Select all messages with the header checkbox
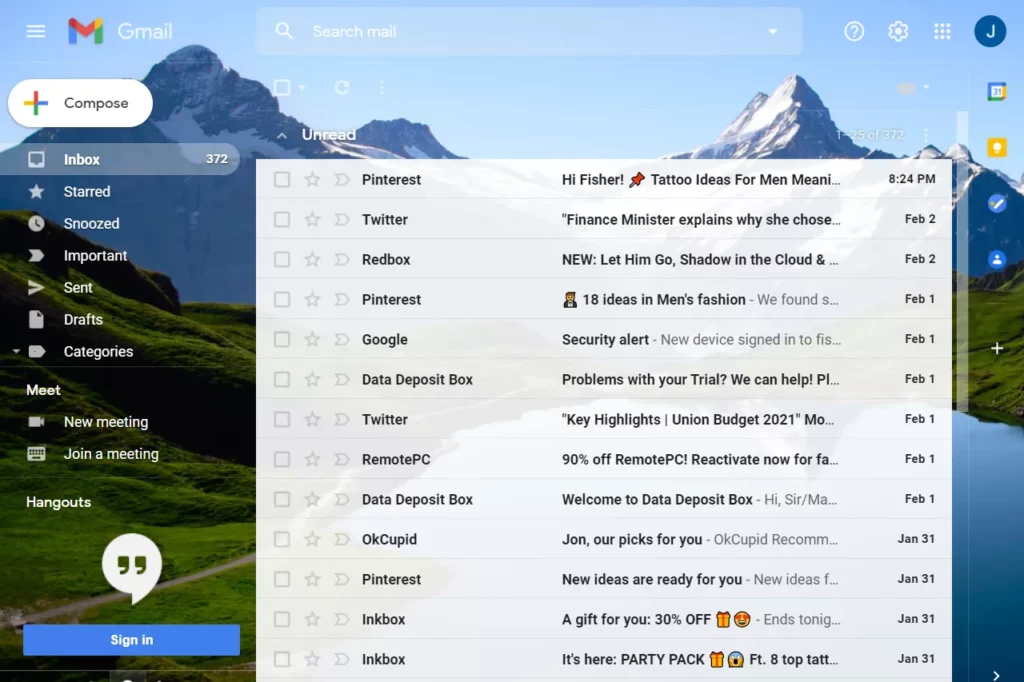This screenshot has width=1024, height=682. (x=282, y=88)
